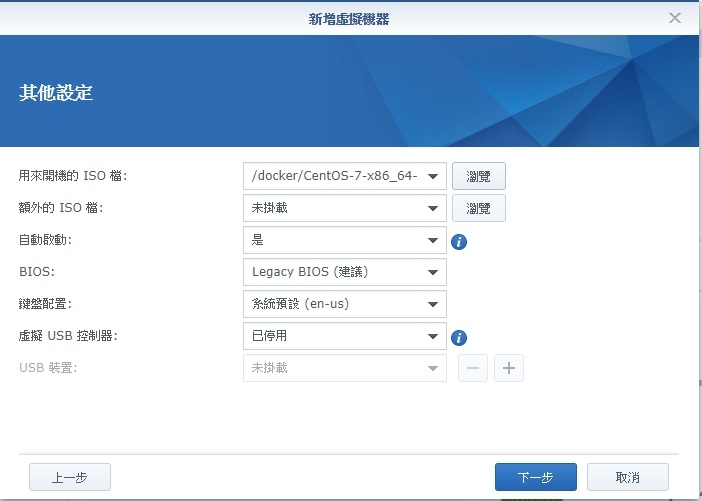Click 瀏覽 next to the additional ISO file
This screenshot has height=501, width=702.
coord(479,208)
